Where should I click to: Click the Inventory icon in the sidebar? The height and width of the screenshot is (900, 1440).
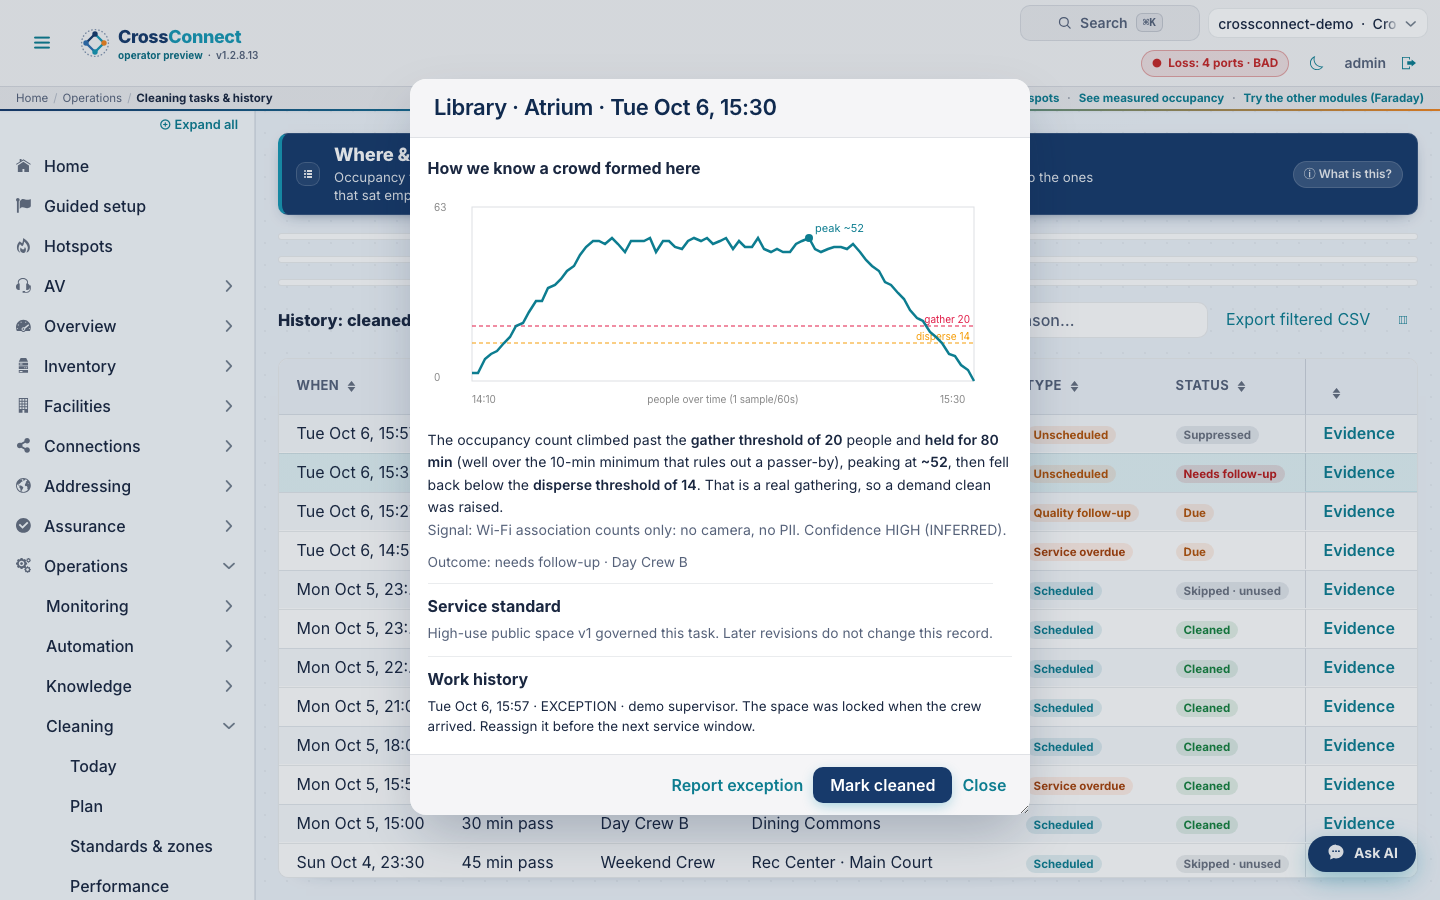point(24,366)
